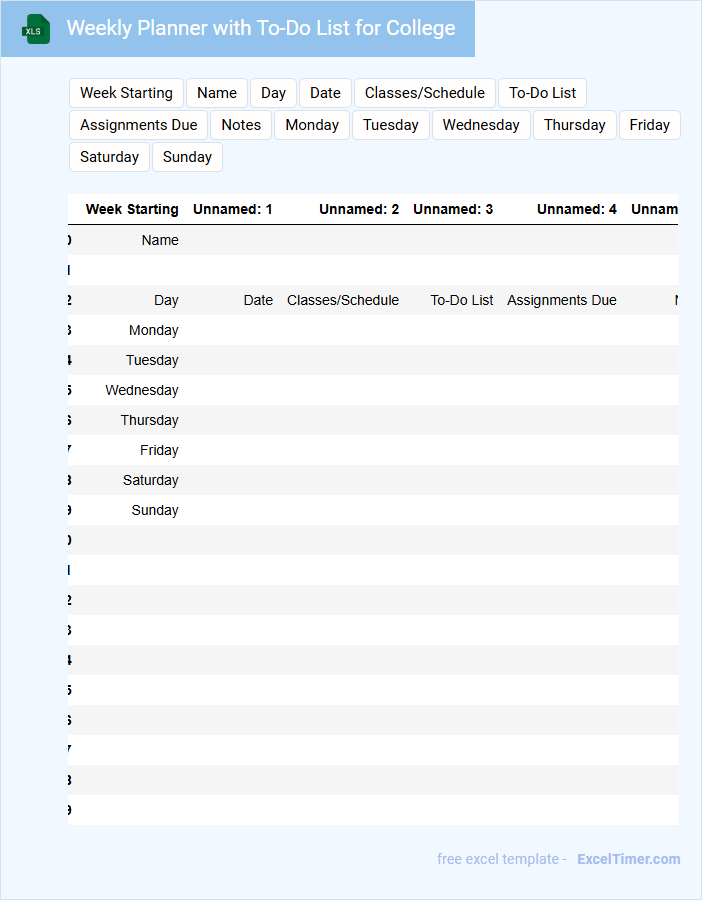Select the 'Notes' tag button
702x900 pixels.
241,125
